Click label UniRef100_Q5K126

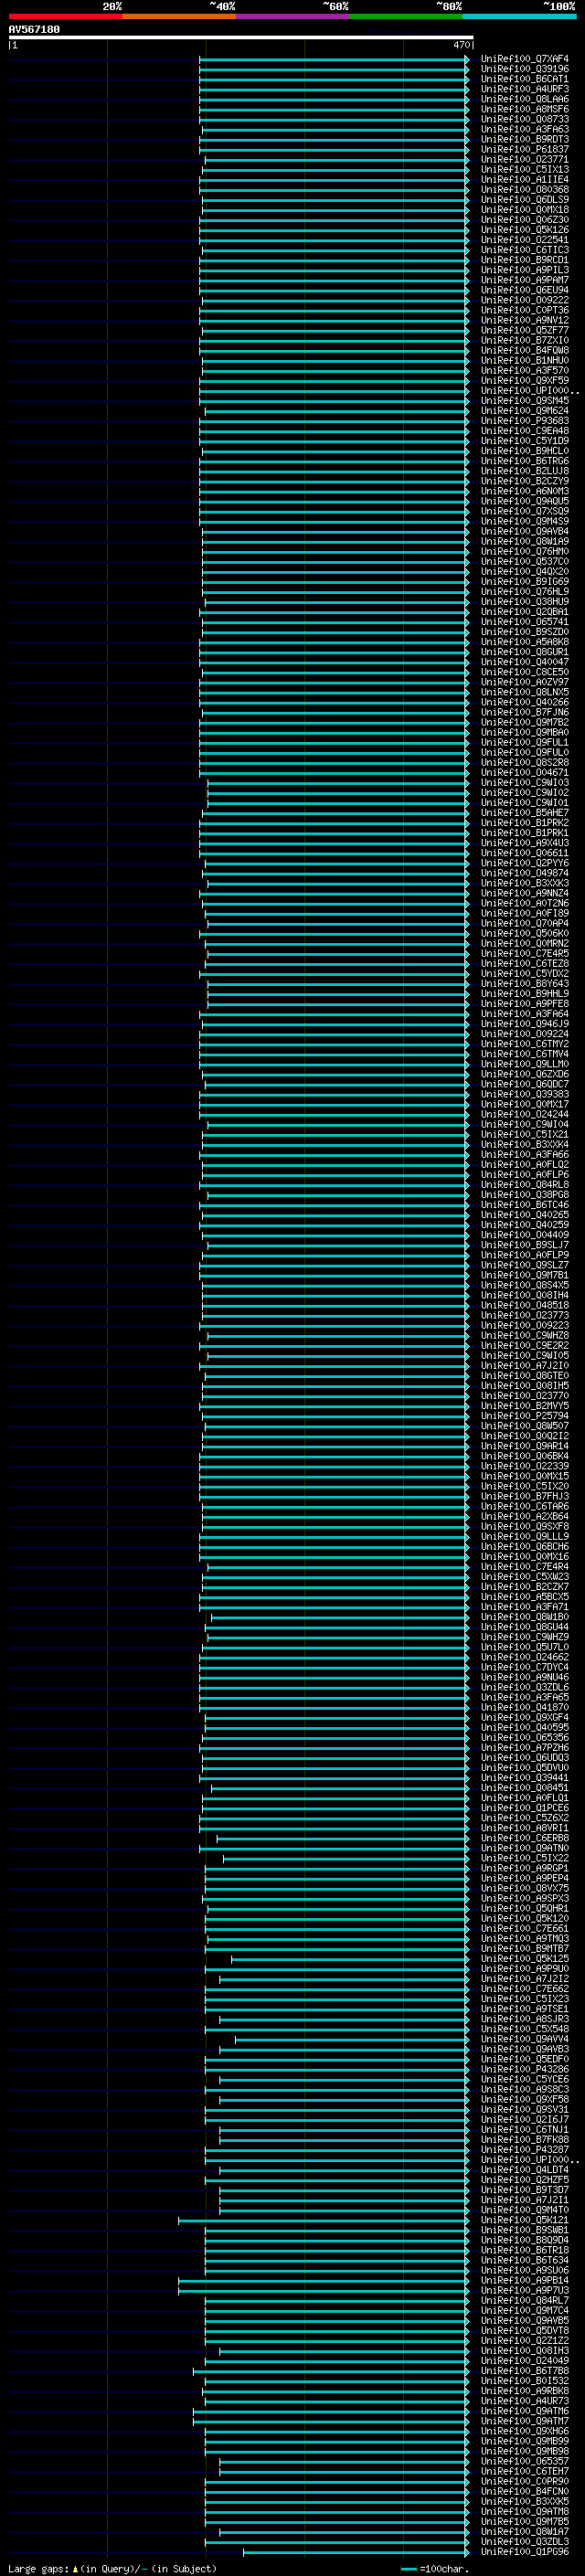[525, 230]
